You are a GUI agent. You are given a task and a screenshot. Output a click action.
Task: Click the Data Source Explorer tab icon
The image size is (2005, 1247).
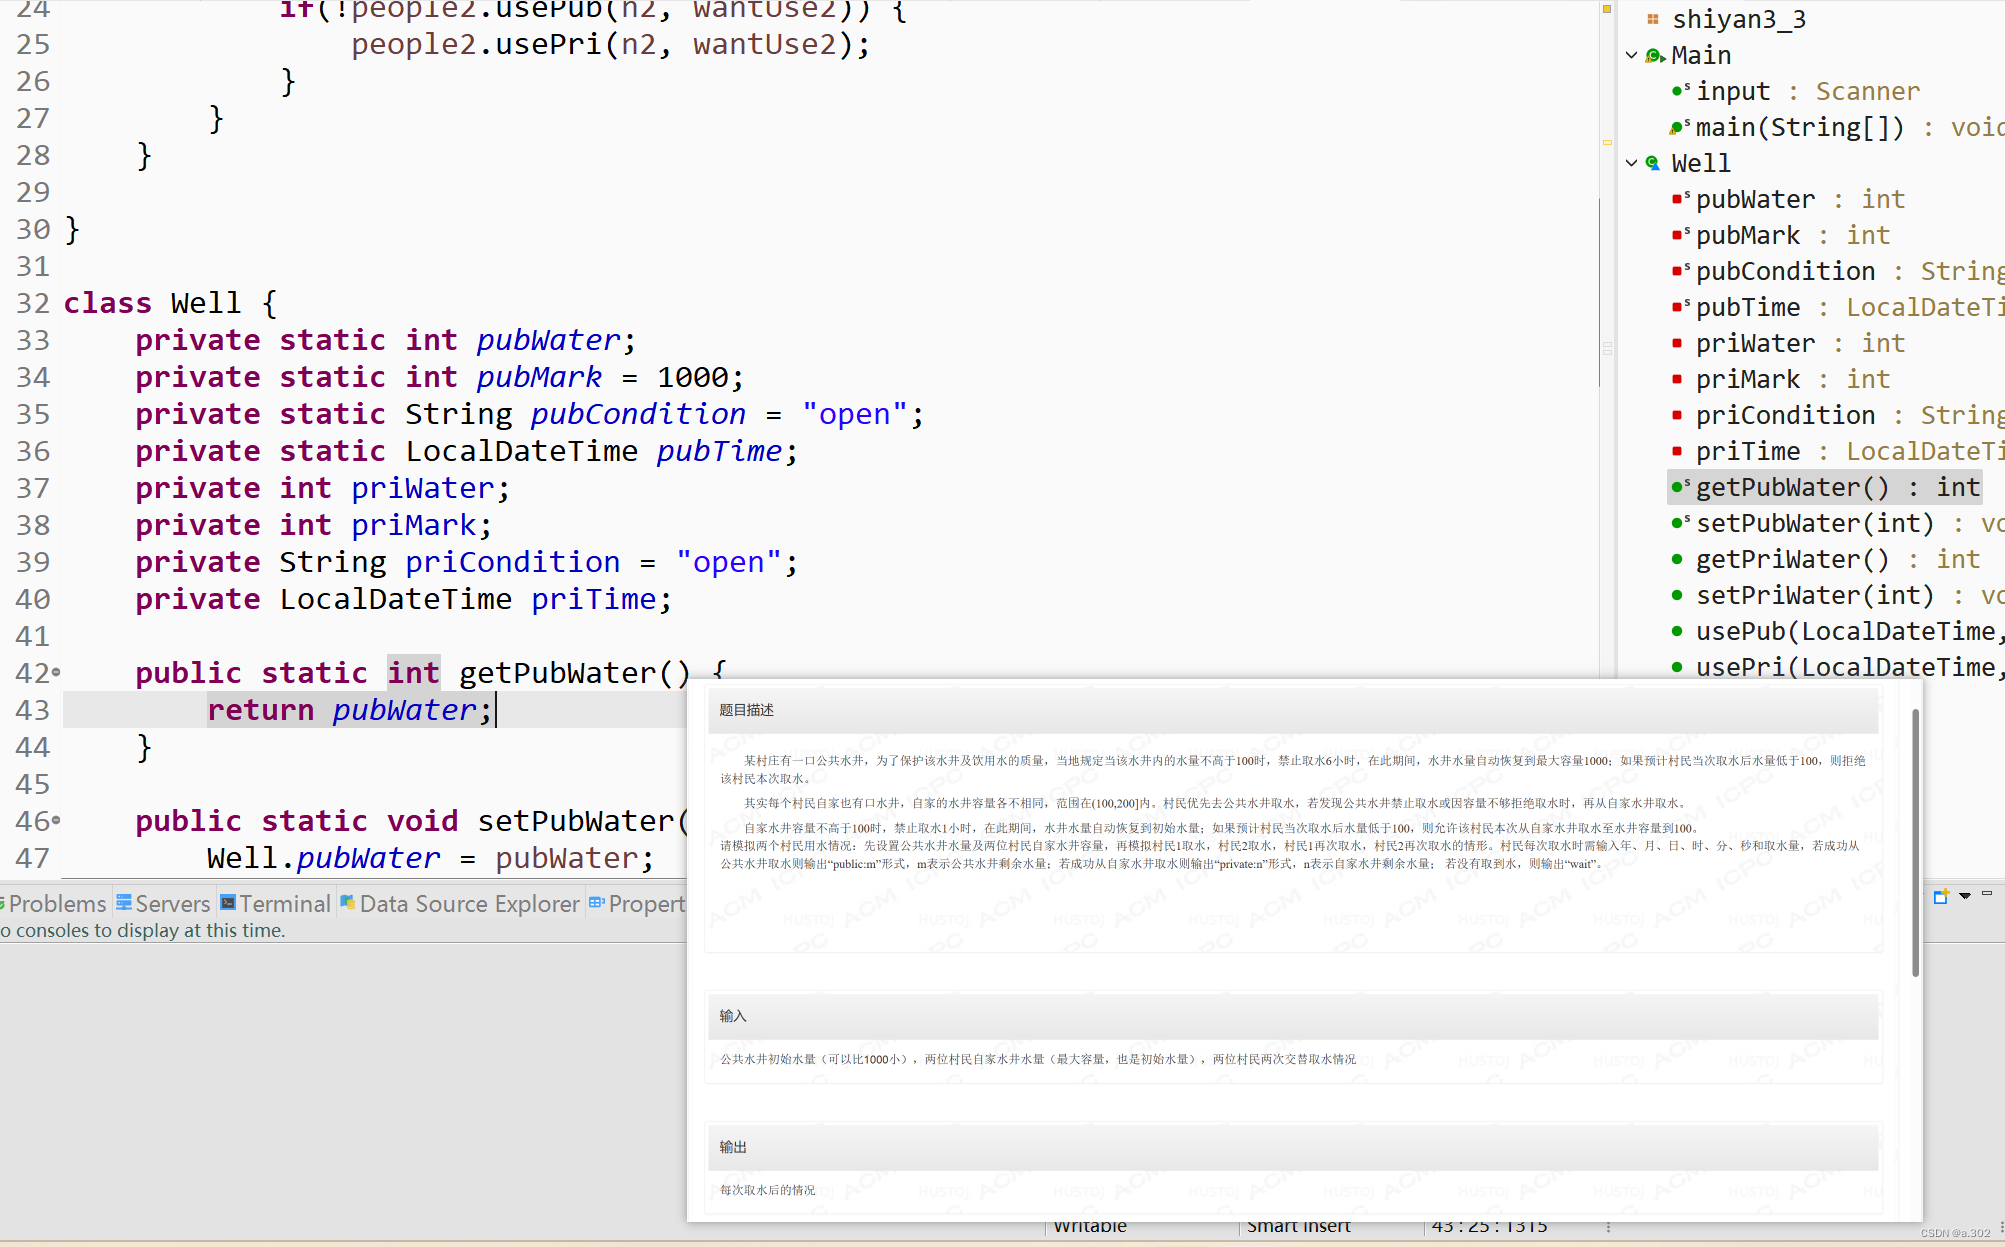click(348, 903)
